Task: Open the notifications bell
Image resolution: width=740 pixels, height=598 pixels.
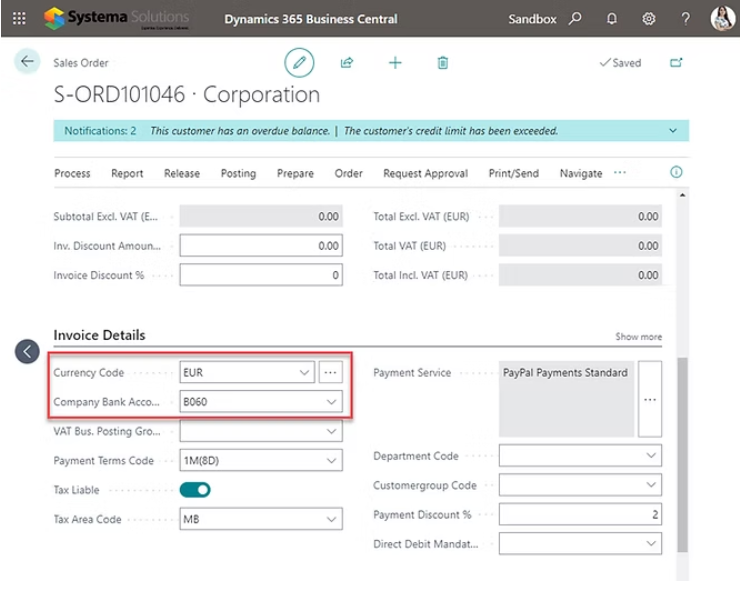Action: (x=612, y=19)
